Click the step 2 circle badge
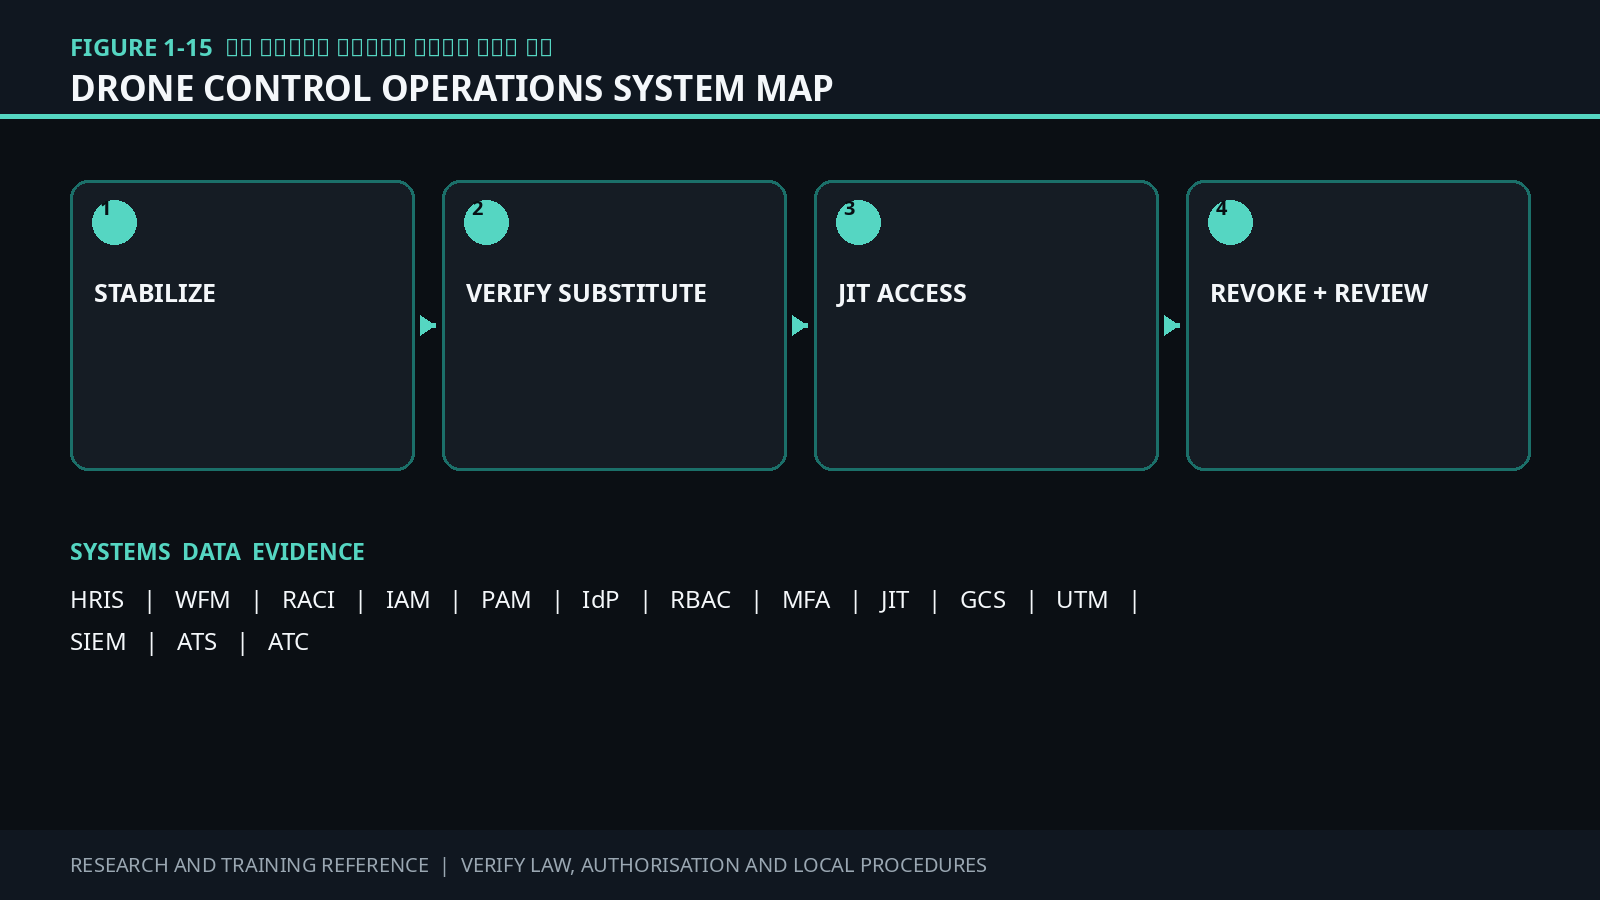This screenshot has width=1600, height=900. (x=486, y=222)
